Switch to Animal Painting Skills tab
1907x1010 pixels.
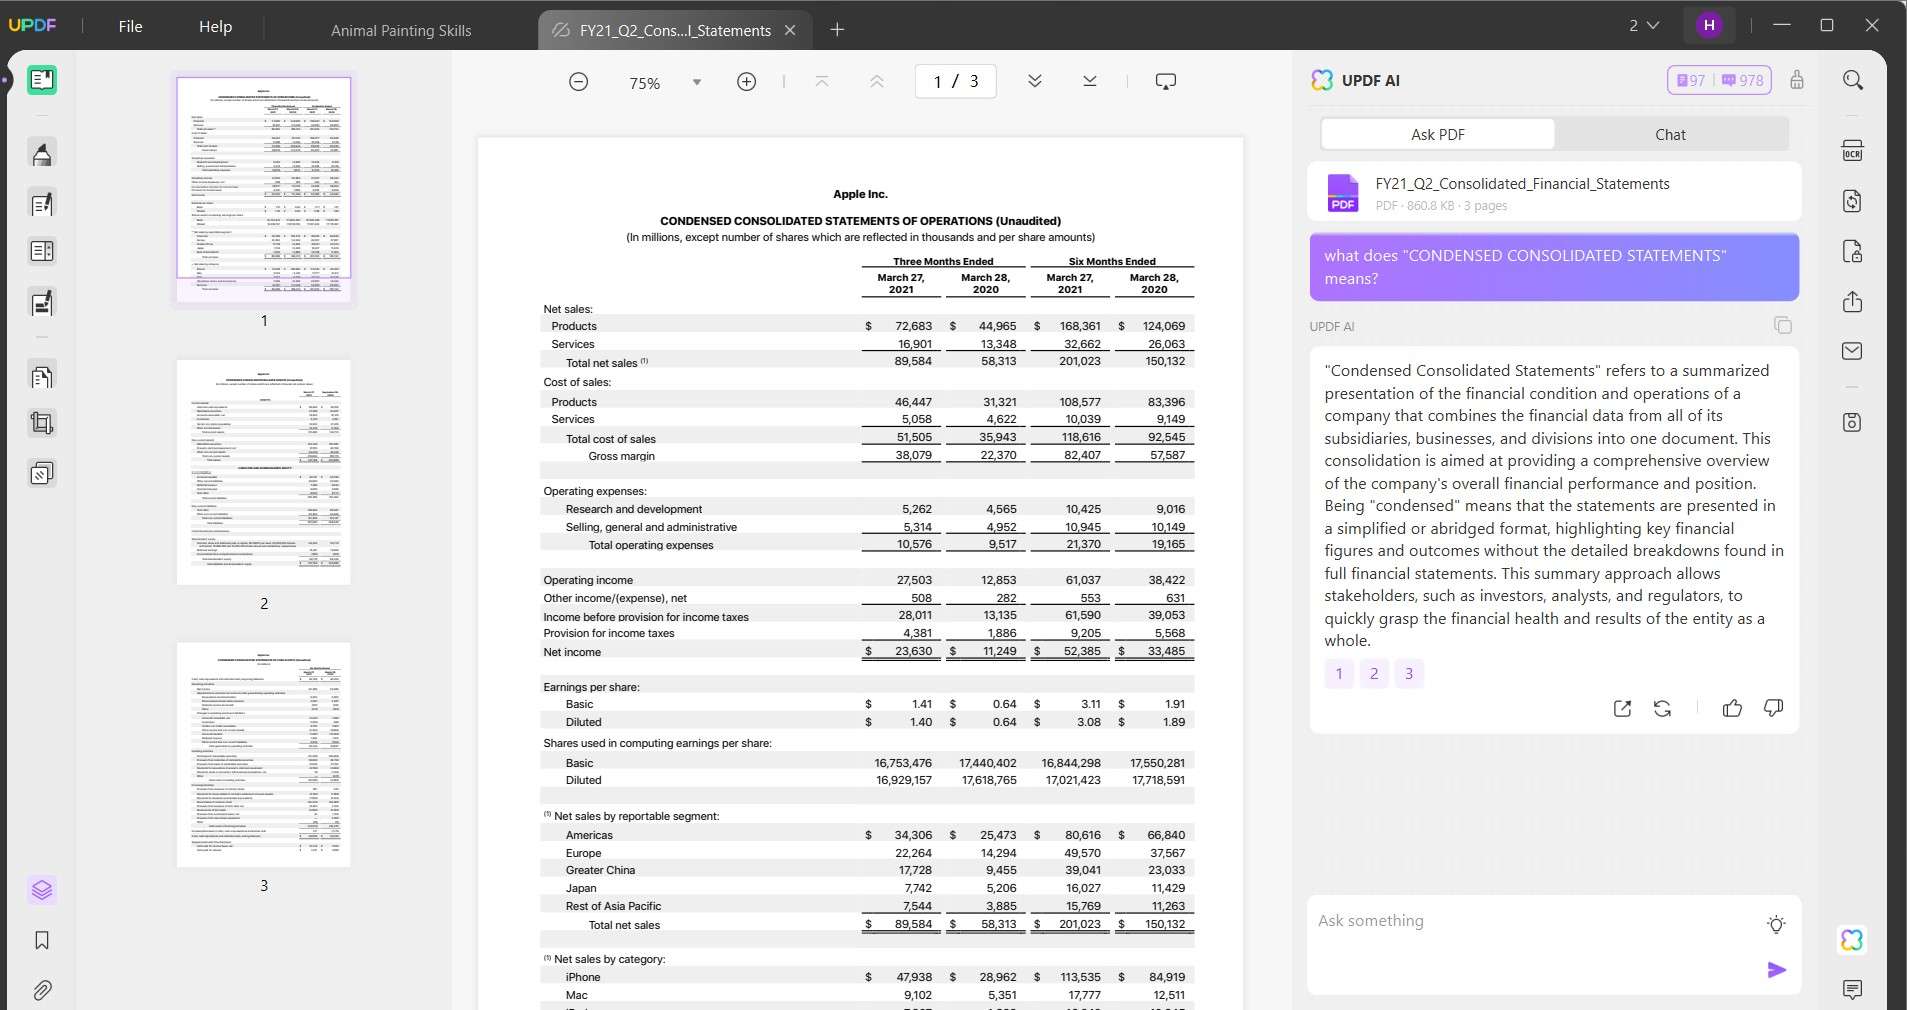coord(401,30)
